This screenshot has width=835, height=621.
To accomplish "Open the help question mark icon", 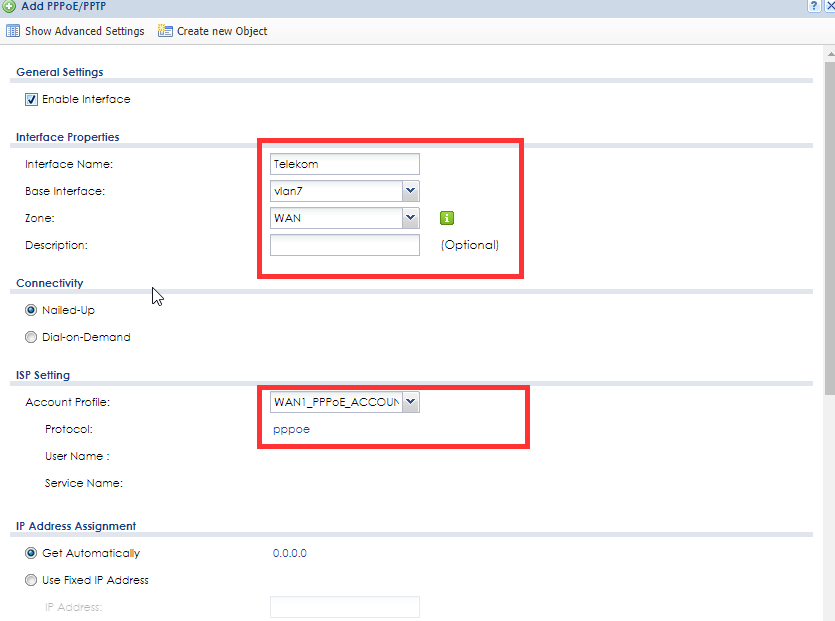I will [x=815, y=6].
